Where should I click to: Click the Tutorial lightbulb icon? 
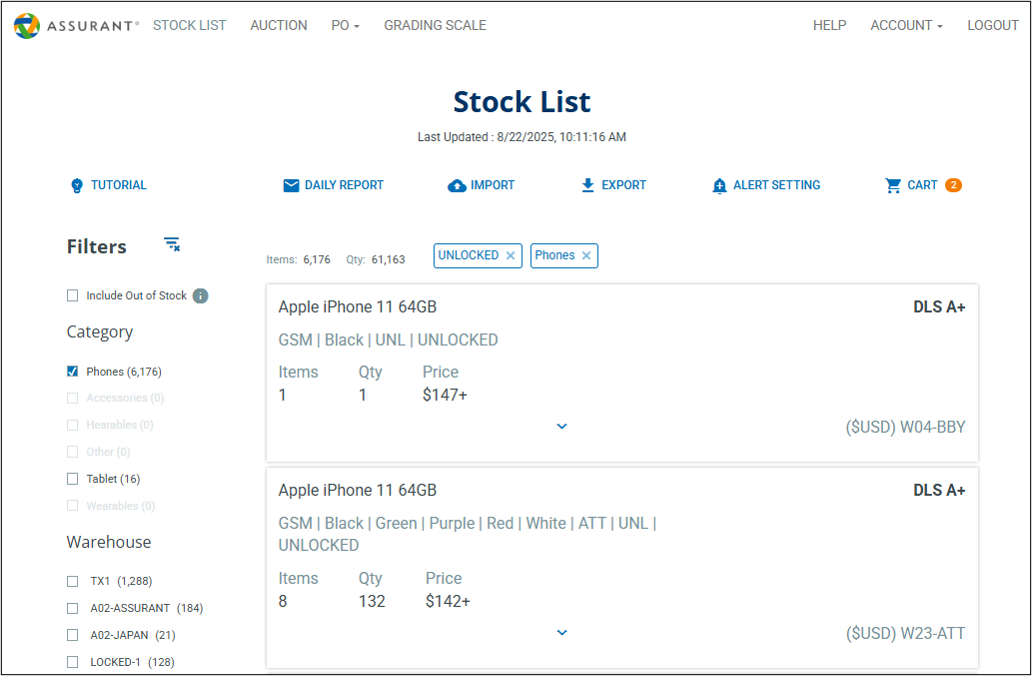(x=76, y=186)
